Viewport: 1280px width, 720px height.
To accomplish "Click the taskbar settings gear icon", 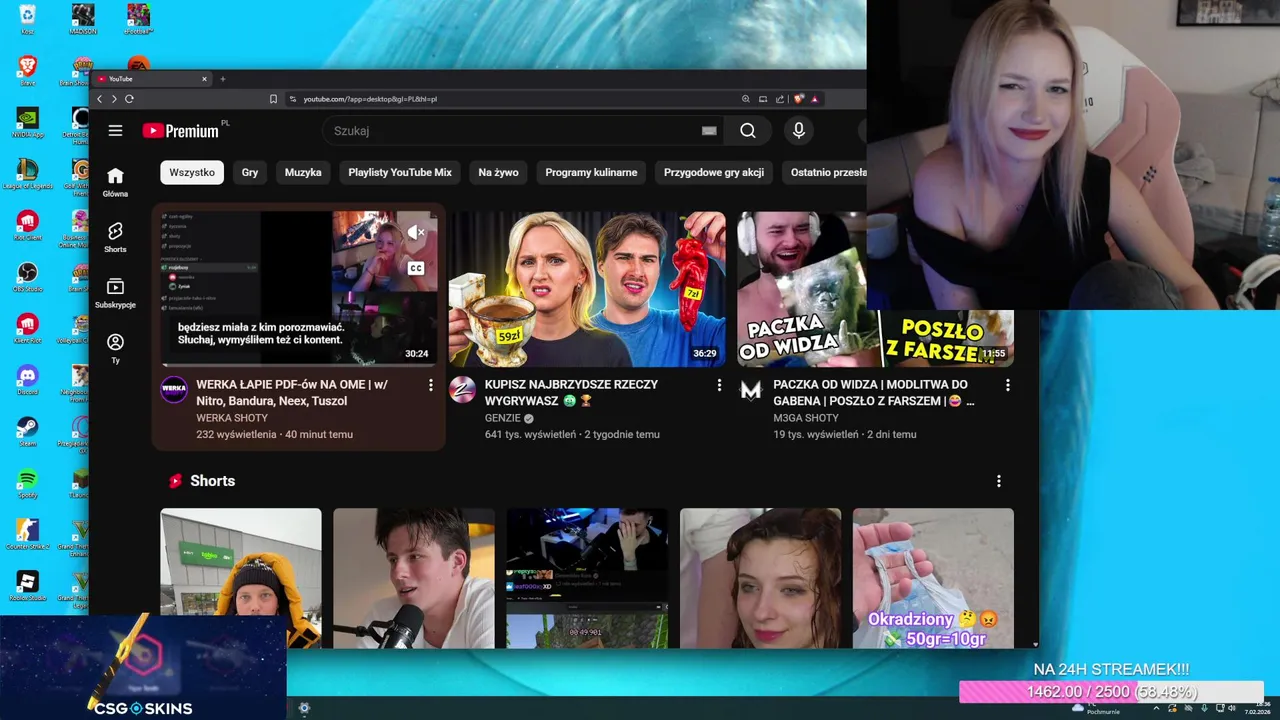I will (x=304, y=708).
